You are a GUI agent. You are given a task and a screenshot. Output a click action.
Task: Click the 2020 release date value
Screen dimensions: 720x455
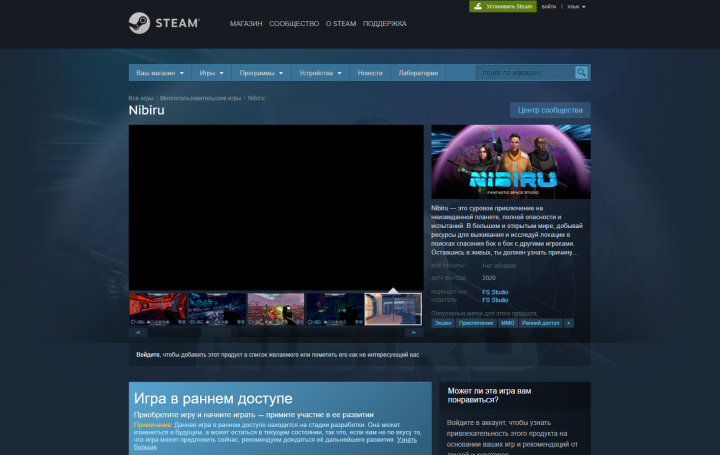click(x=489, y=278)
